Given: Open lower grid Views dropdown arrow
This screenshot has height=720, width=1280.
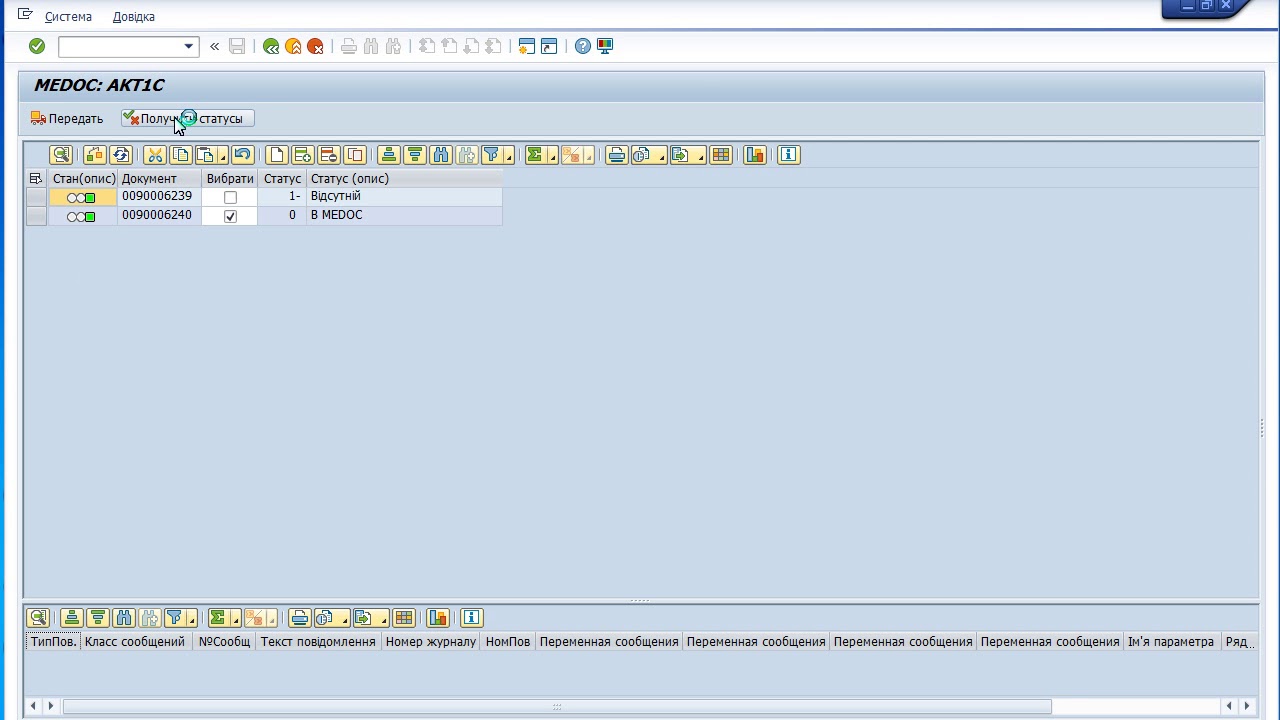Looking at the screenshot, I should pyautogui.click(x=344, y=619).
